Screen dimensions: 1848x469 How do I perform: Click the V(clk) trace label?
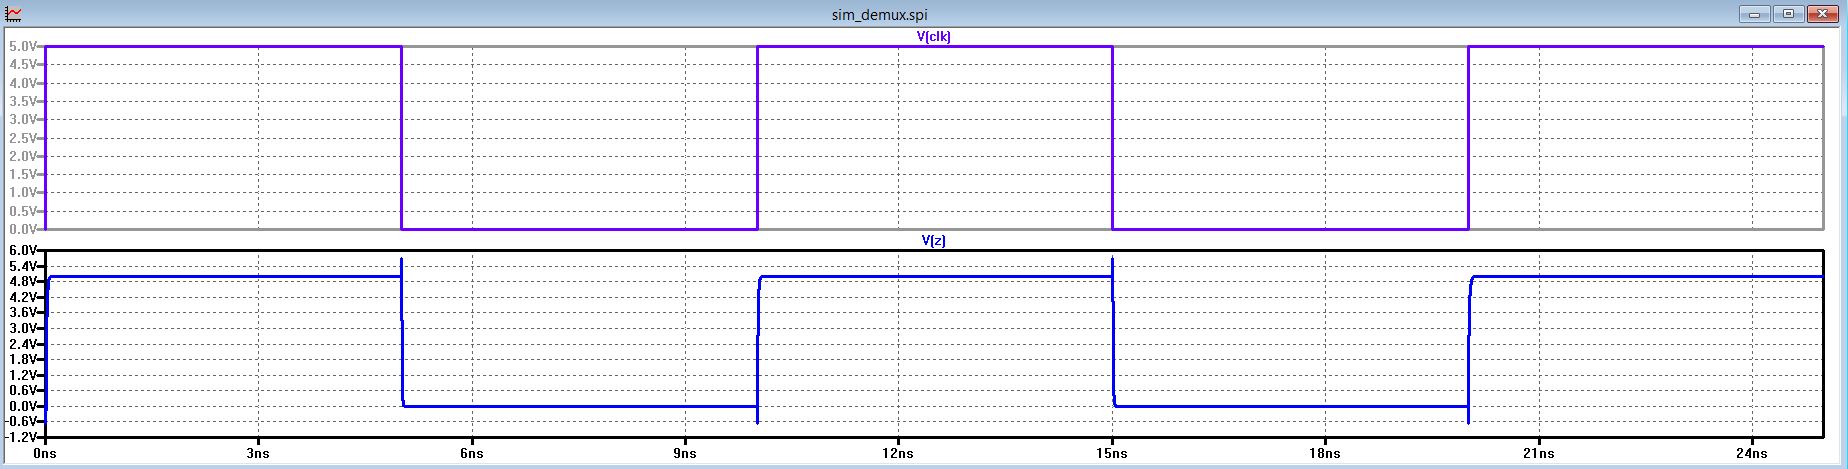(933, 37)
